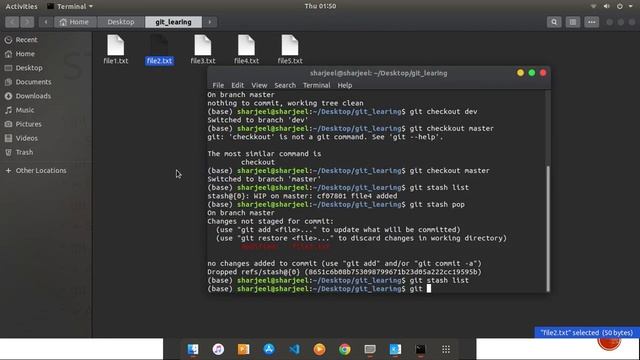
Task: Click the network icon in system tray
Action: point(593,6)
